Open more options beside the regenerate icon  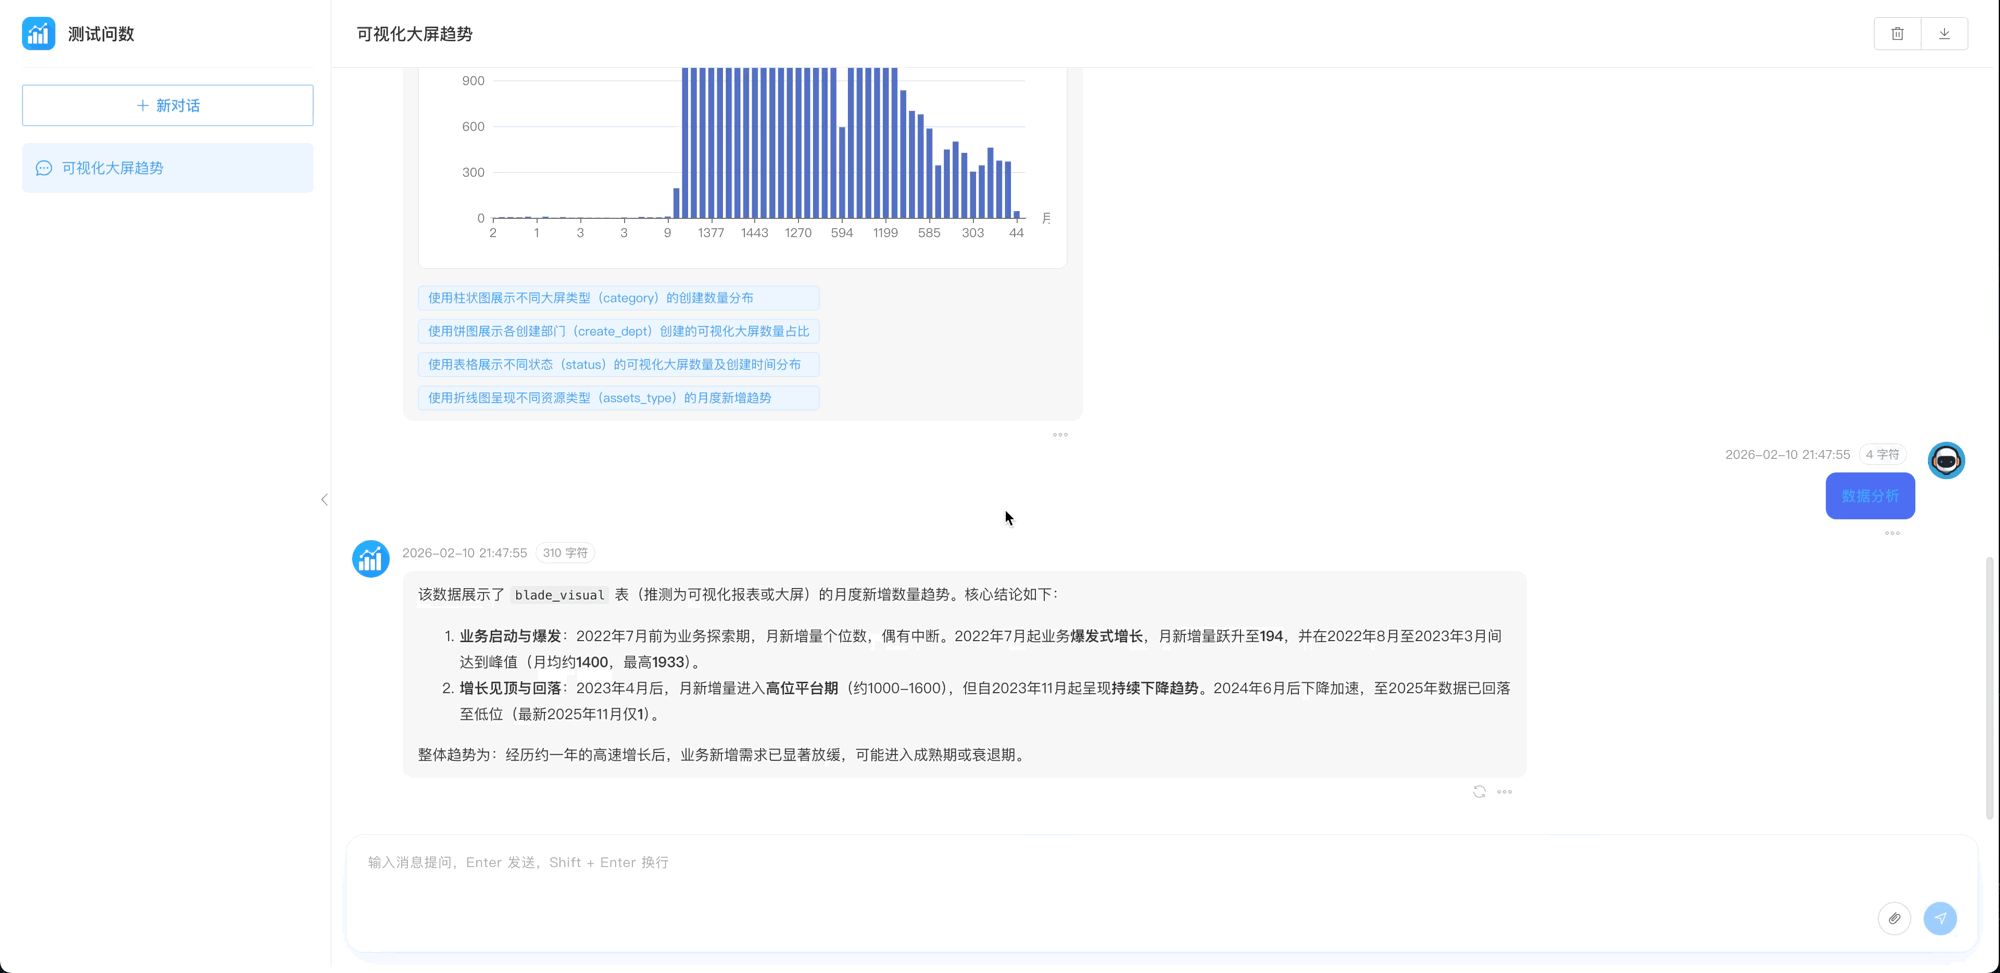point(1504,791)
